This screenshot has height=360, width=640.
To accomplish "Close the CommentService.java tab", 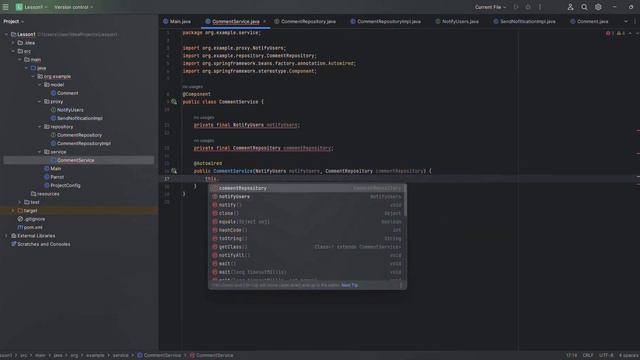I will coord(264,21).
